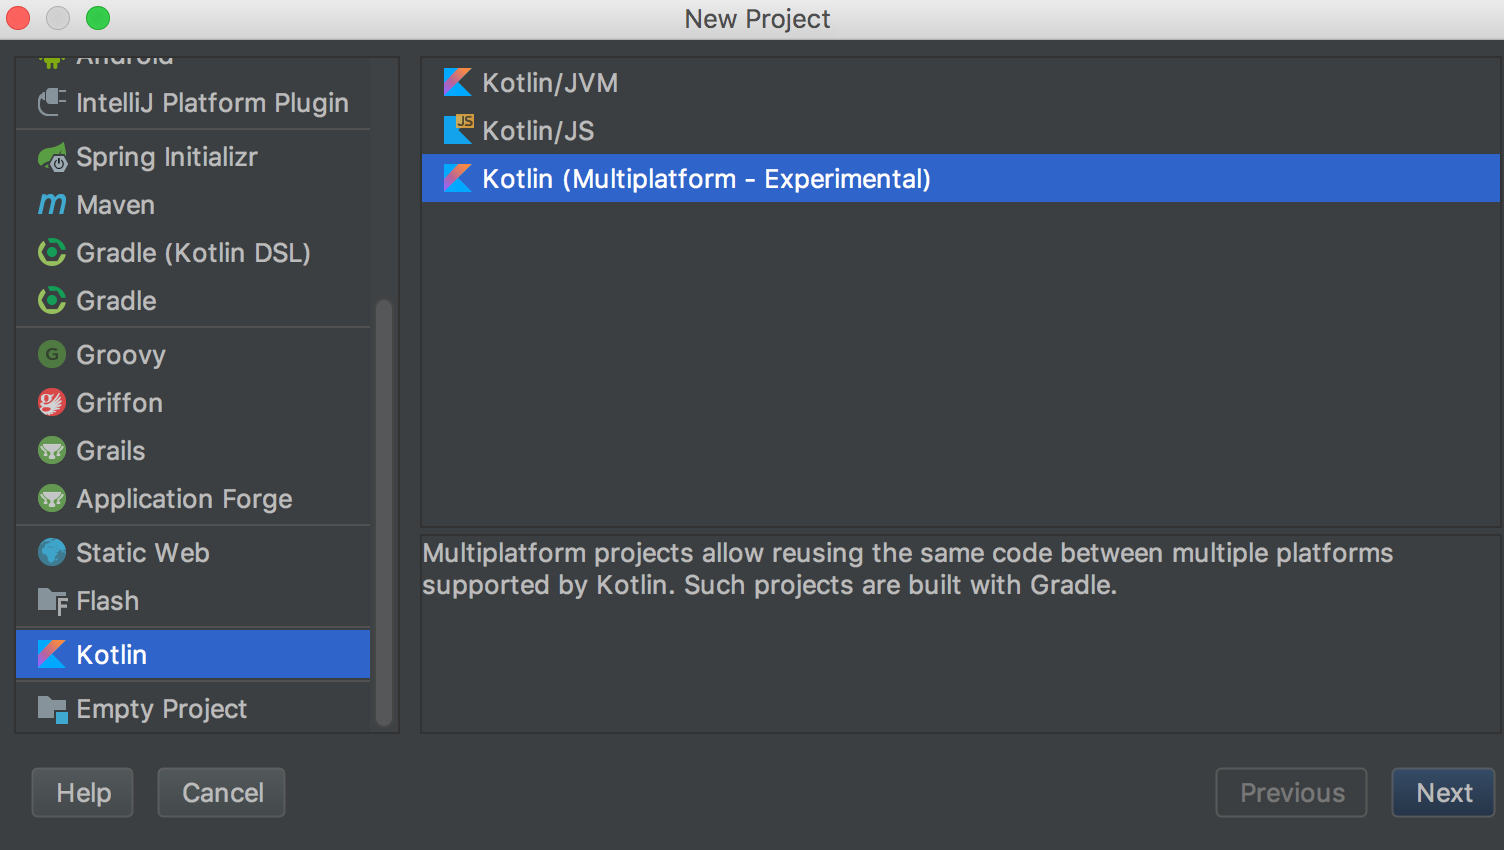Click the Groovy green circle icon
This screenshot has width=1504, height=850.
tap(52, 355)
